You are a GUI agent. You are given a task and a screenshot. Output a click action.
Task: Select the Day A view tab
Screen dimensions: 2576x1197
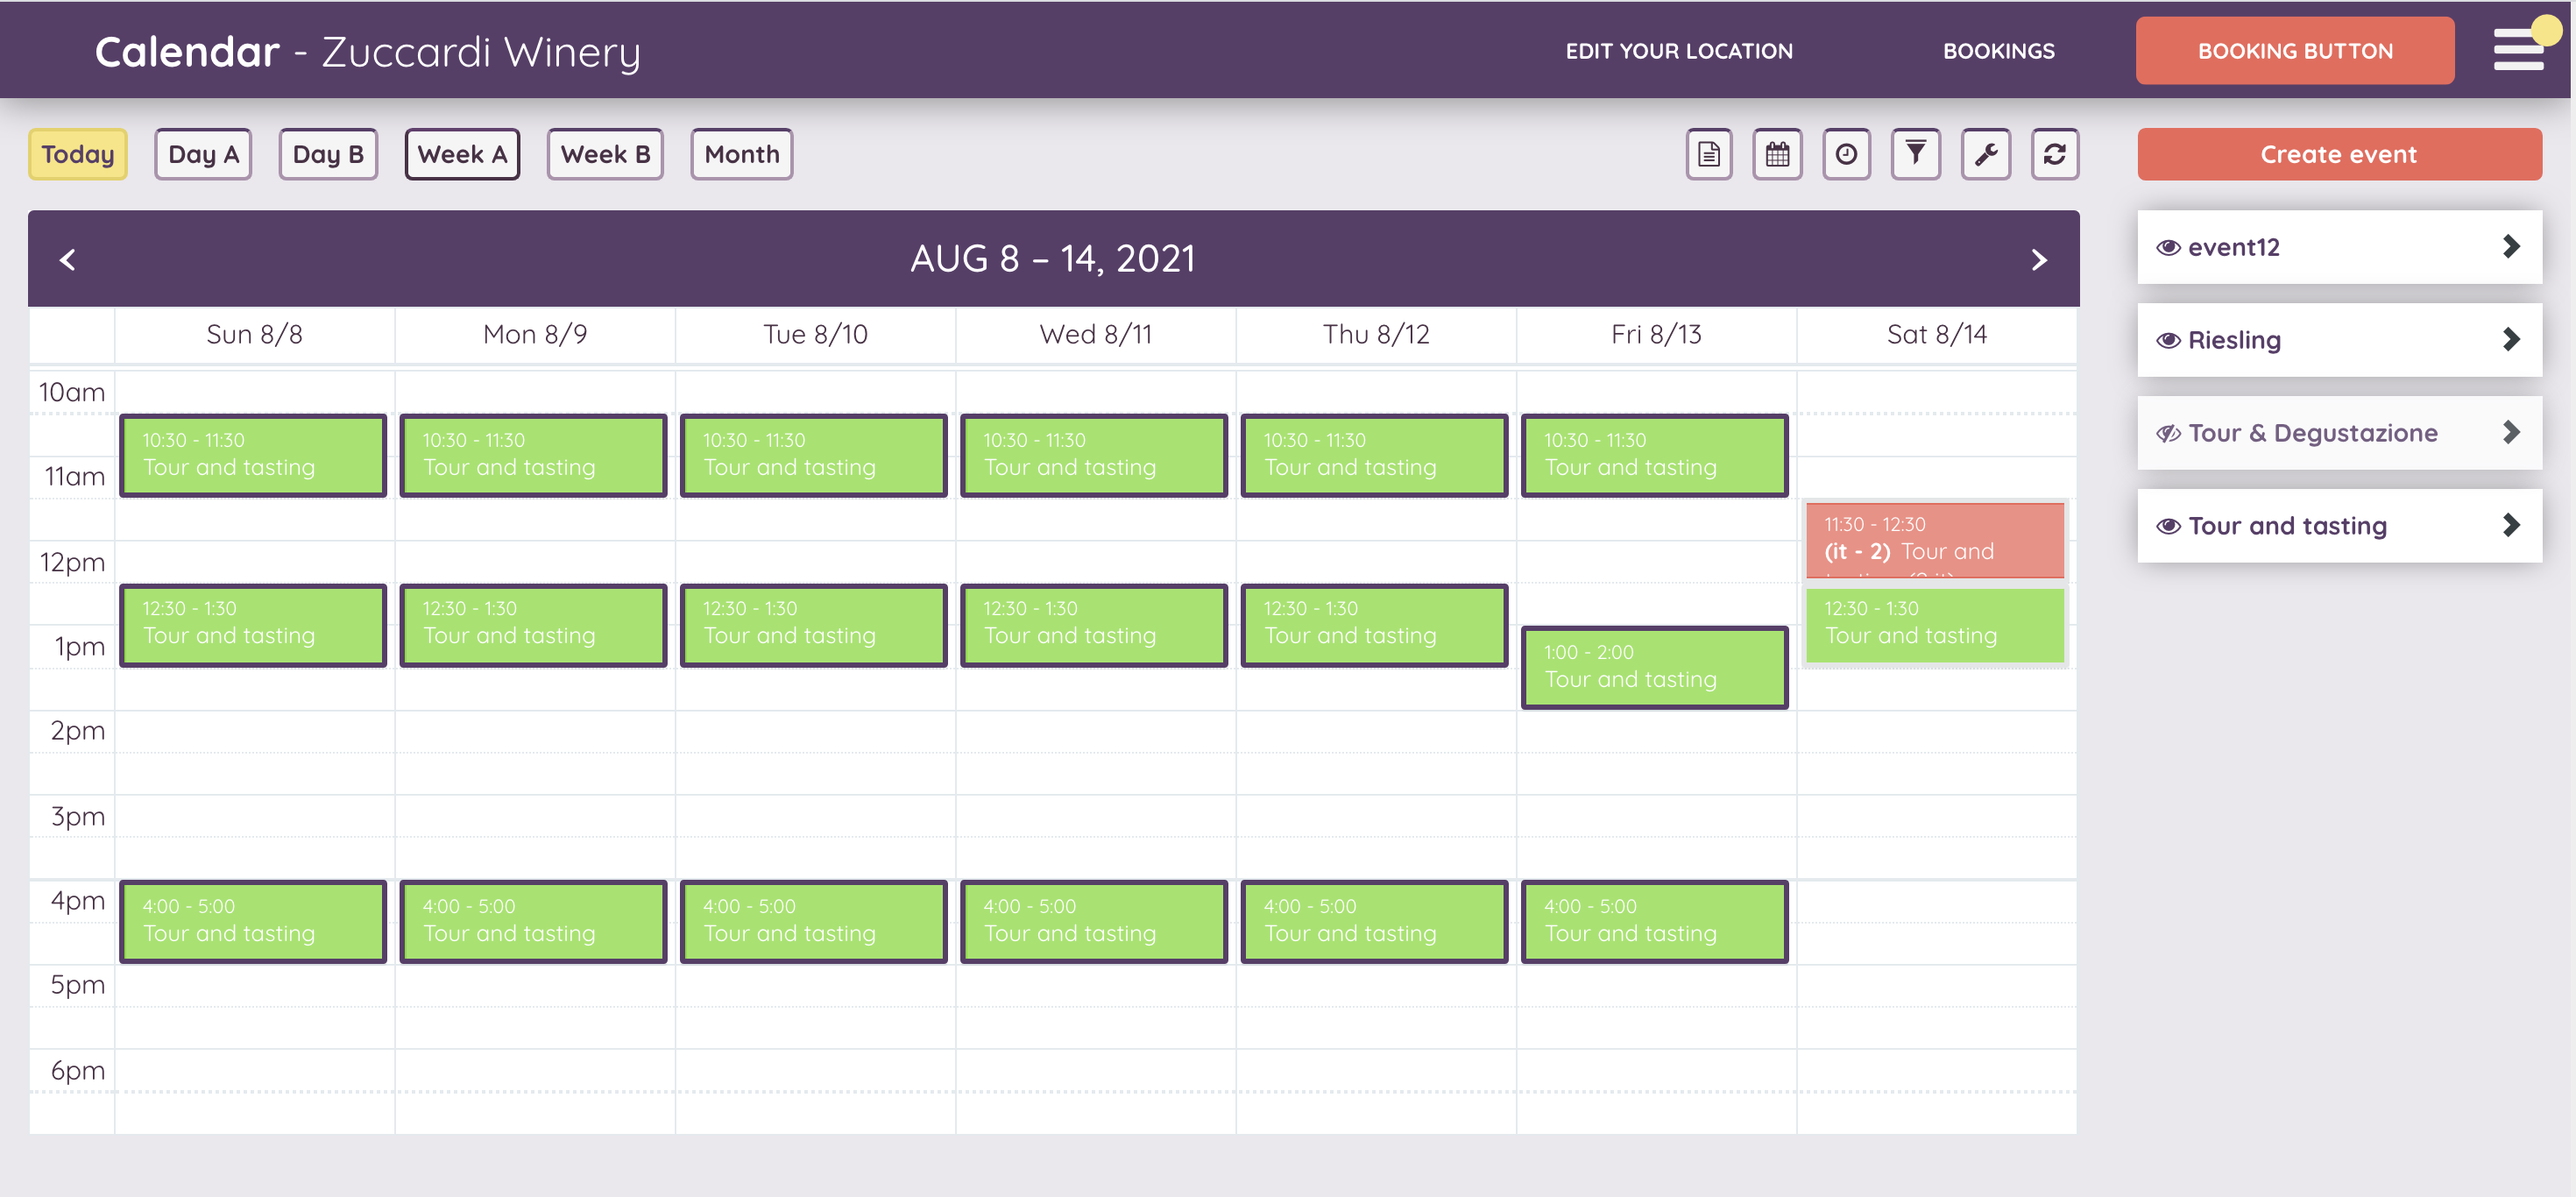(x=203, y=154)
